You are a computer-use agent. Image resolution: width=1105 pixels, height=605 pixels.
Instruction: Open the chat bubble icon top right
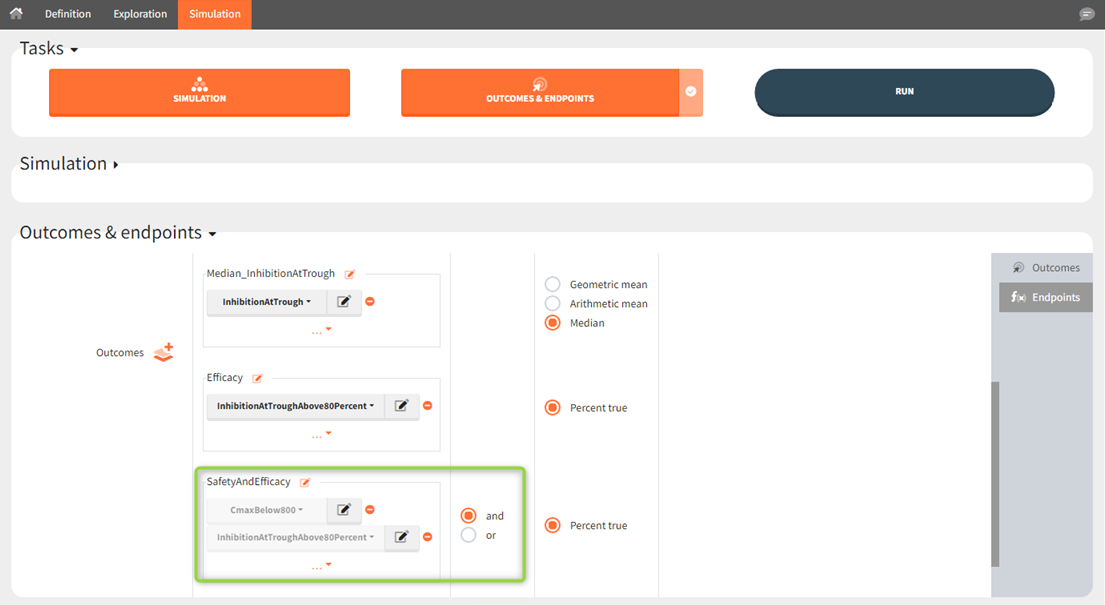click(1086, 14)
